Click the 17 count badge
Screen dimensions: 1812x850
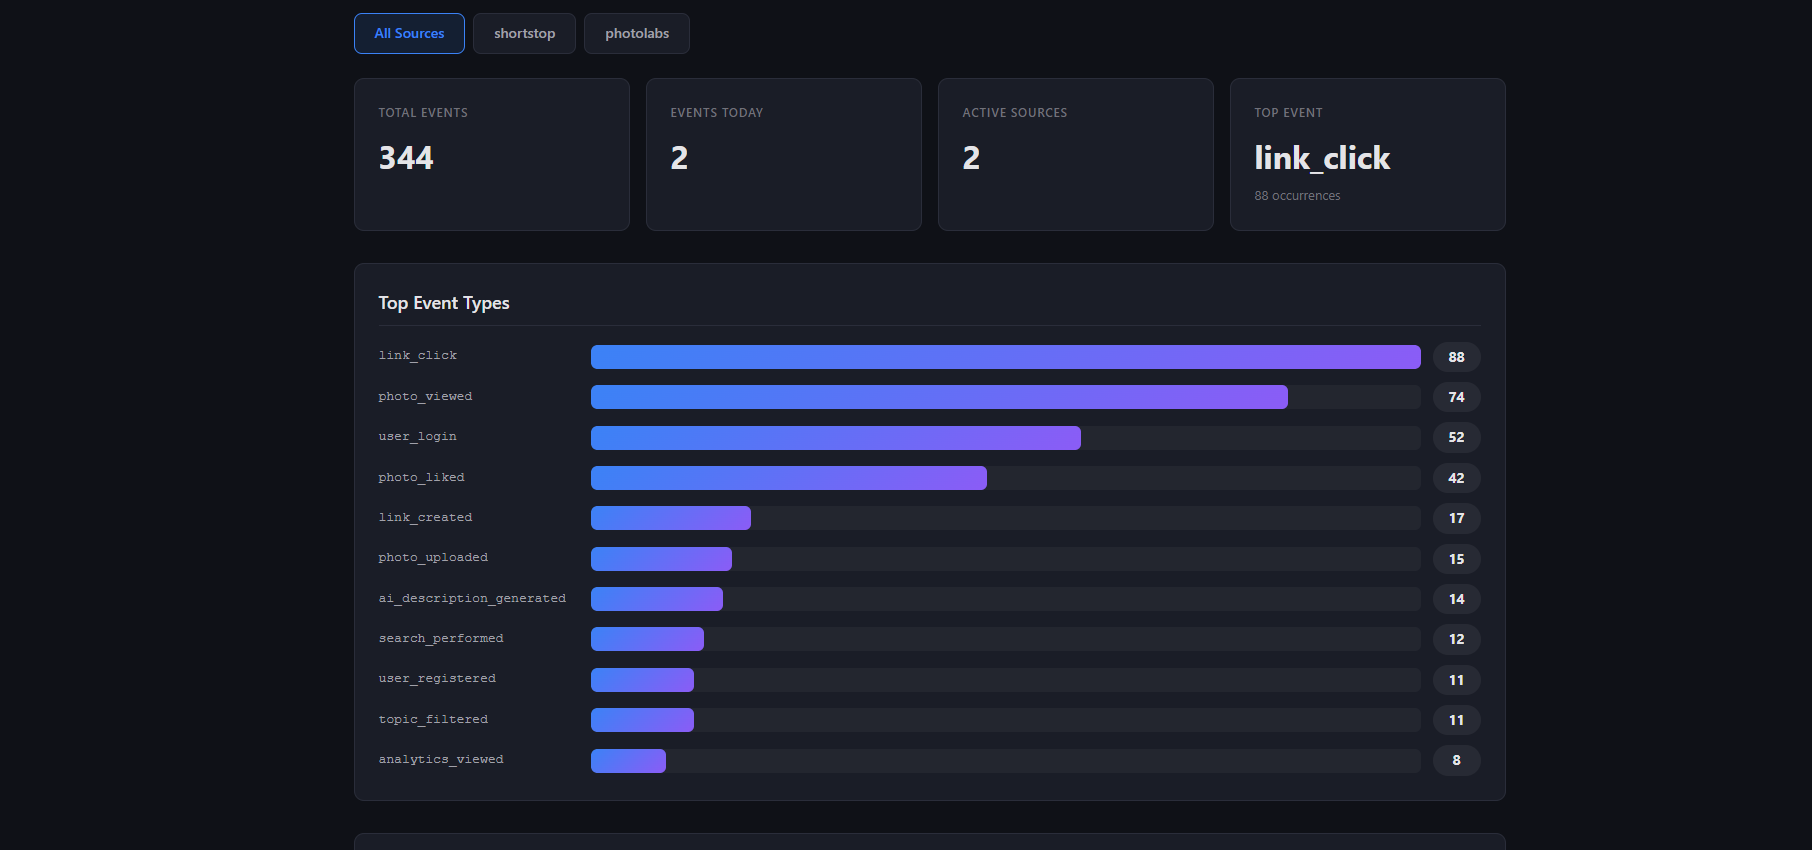click(1456, 518)
